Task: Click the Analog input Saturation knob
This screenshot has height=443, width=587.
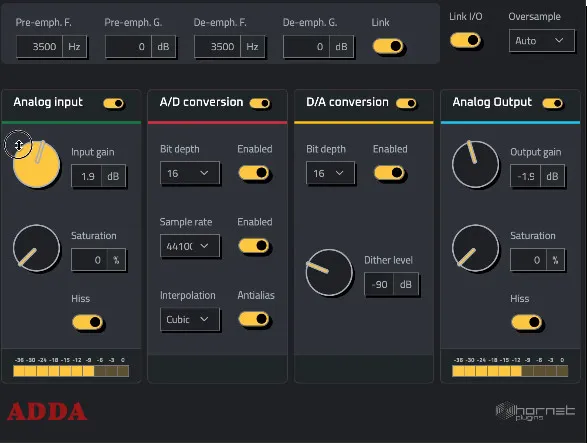Action: tap(36, 248)
